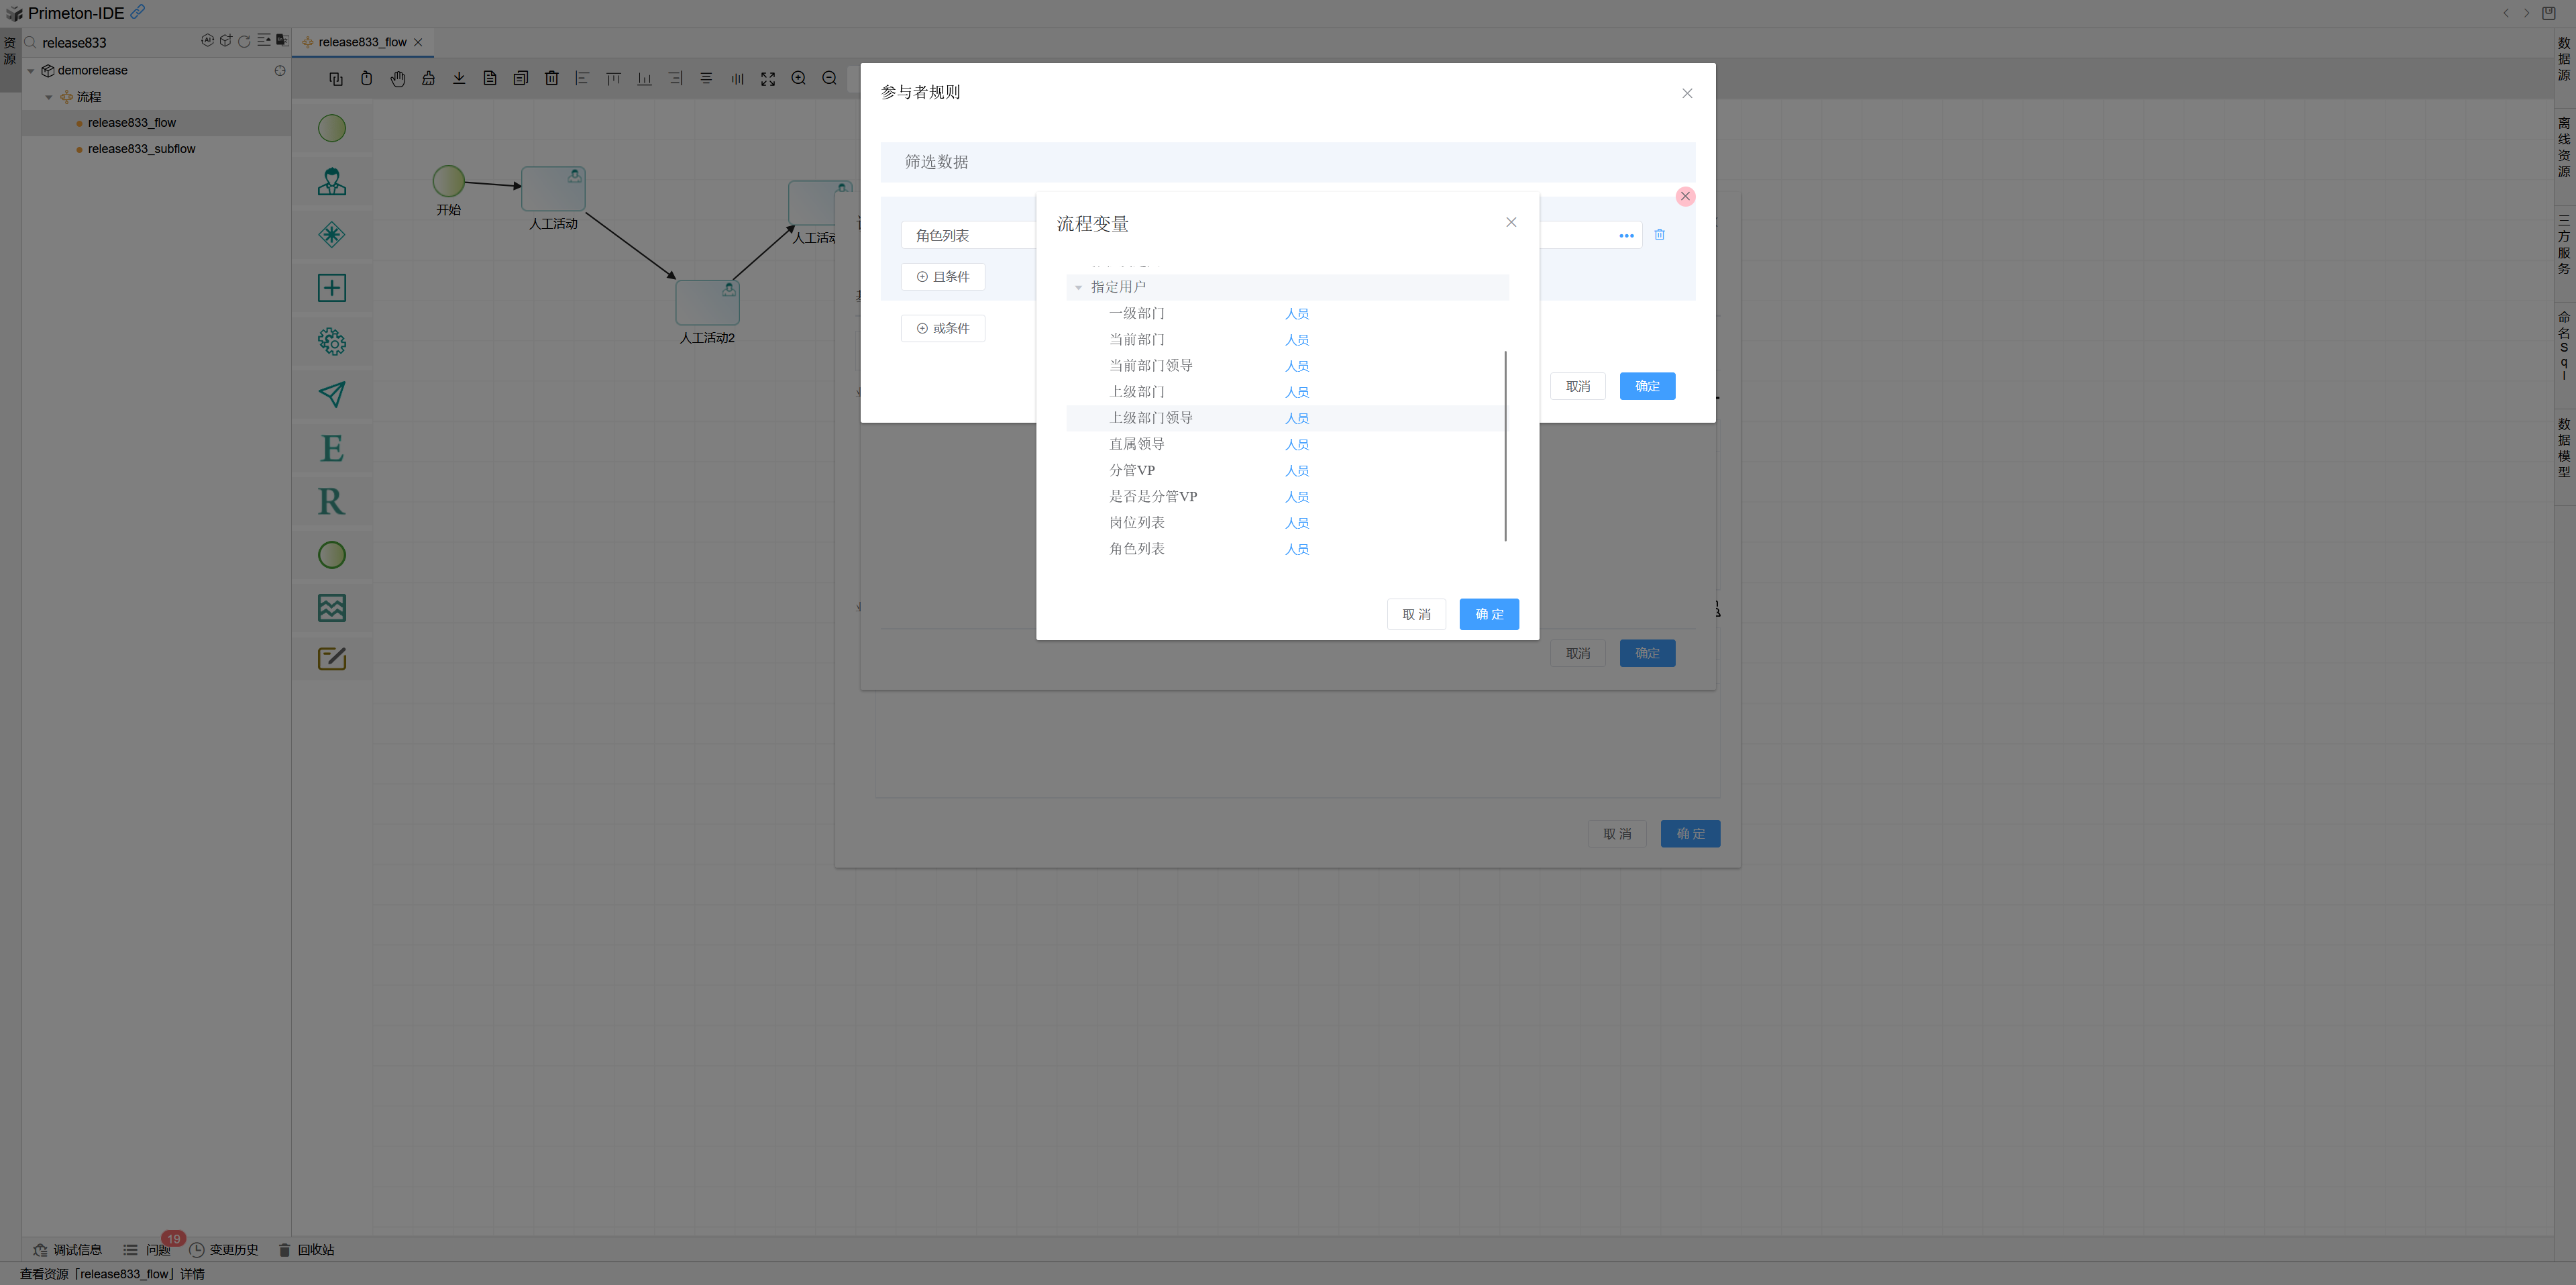Click the zoom in magnifier icon
The width and height of the screenshot is (2576, 1285).
(x=798, y=78)
